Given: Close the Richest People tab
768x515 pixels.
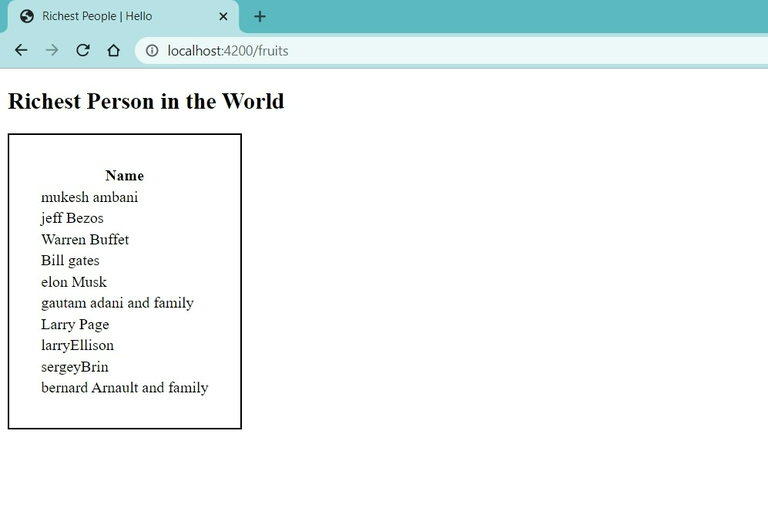Looking at the screenshot, I should click(223, 17).
